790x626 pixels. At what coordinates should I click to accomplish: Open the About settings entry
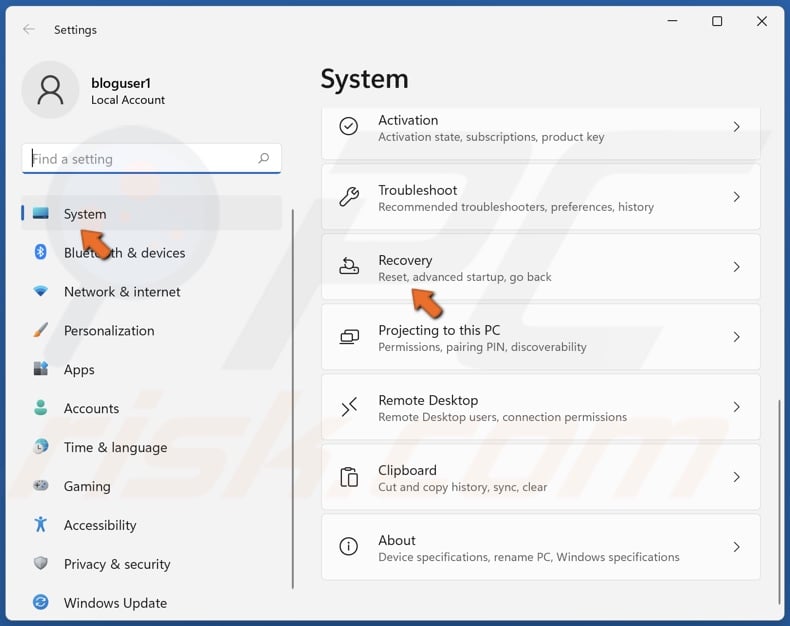(541, 547)
